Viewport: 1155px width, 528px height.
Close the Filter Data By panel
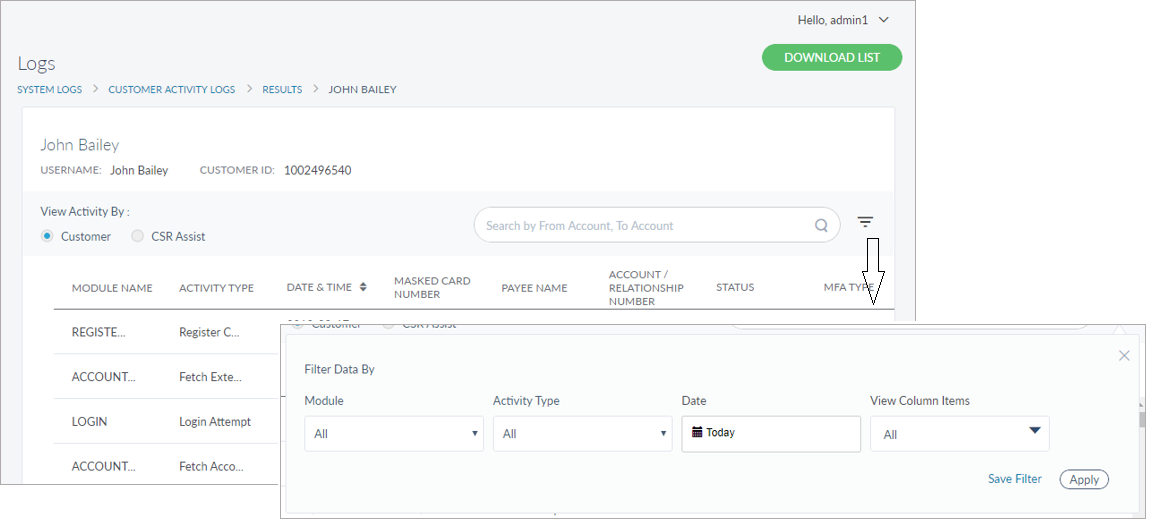coord(1124,356)
